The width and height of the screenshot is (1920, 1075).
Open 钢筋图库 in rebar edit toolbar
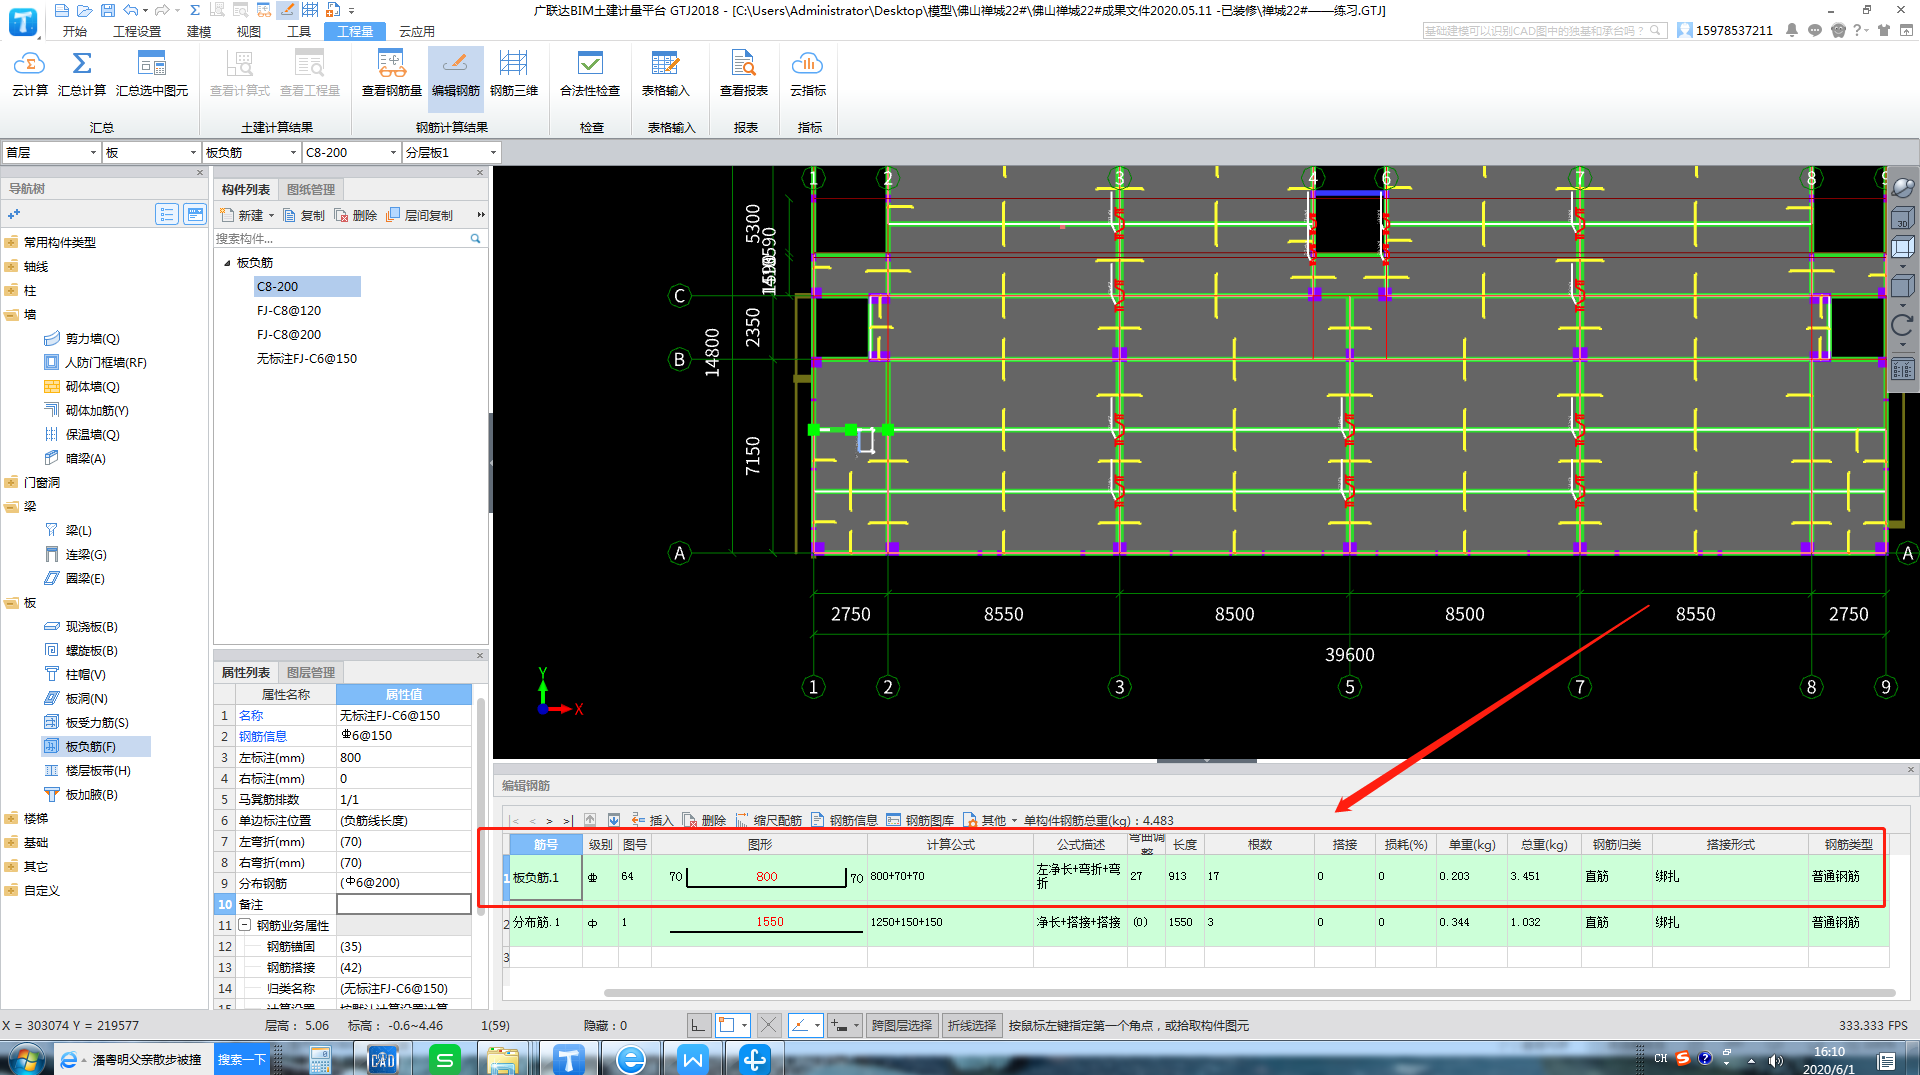tap(920, 820)
